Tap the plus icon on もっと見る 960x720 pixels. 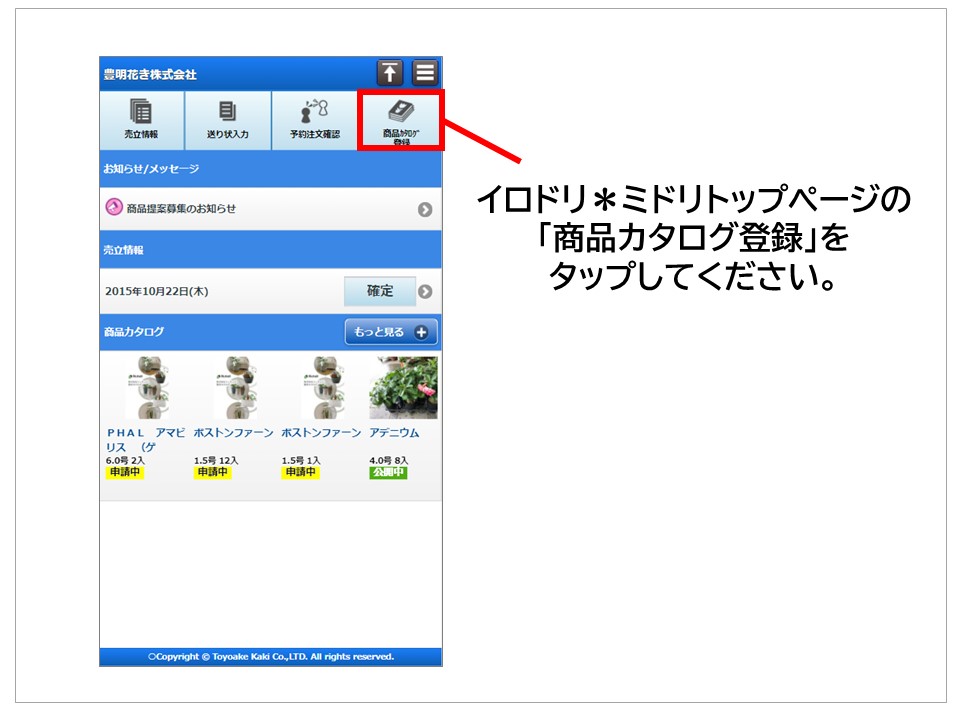tap(420, 333)
